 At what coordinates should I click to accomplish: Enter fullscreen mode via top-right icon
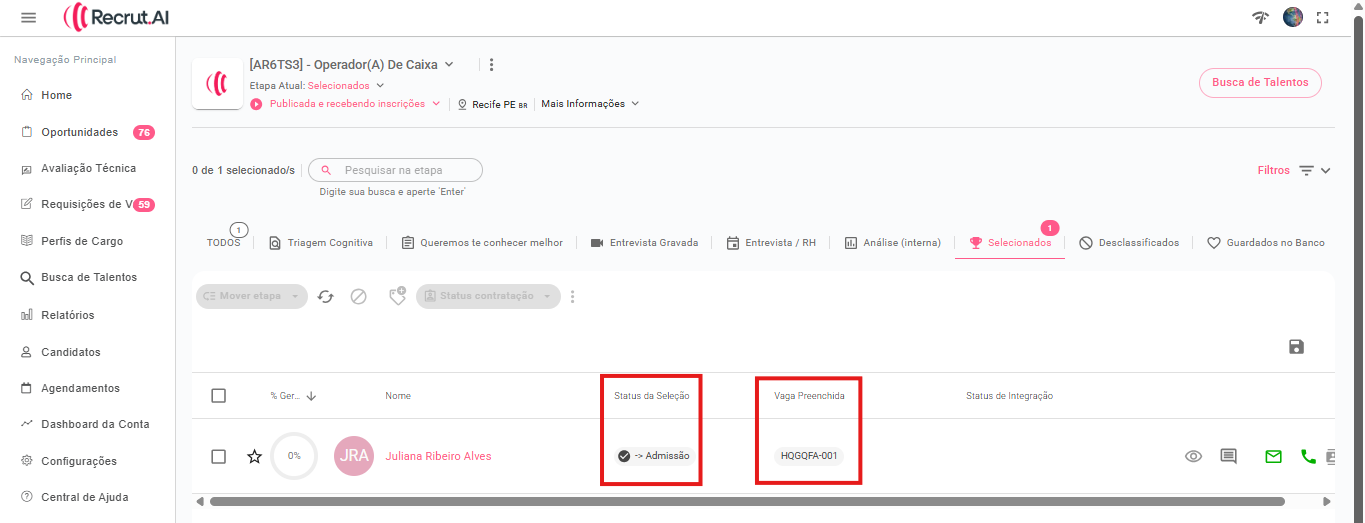(x=1323, y=17)
